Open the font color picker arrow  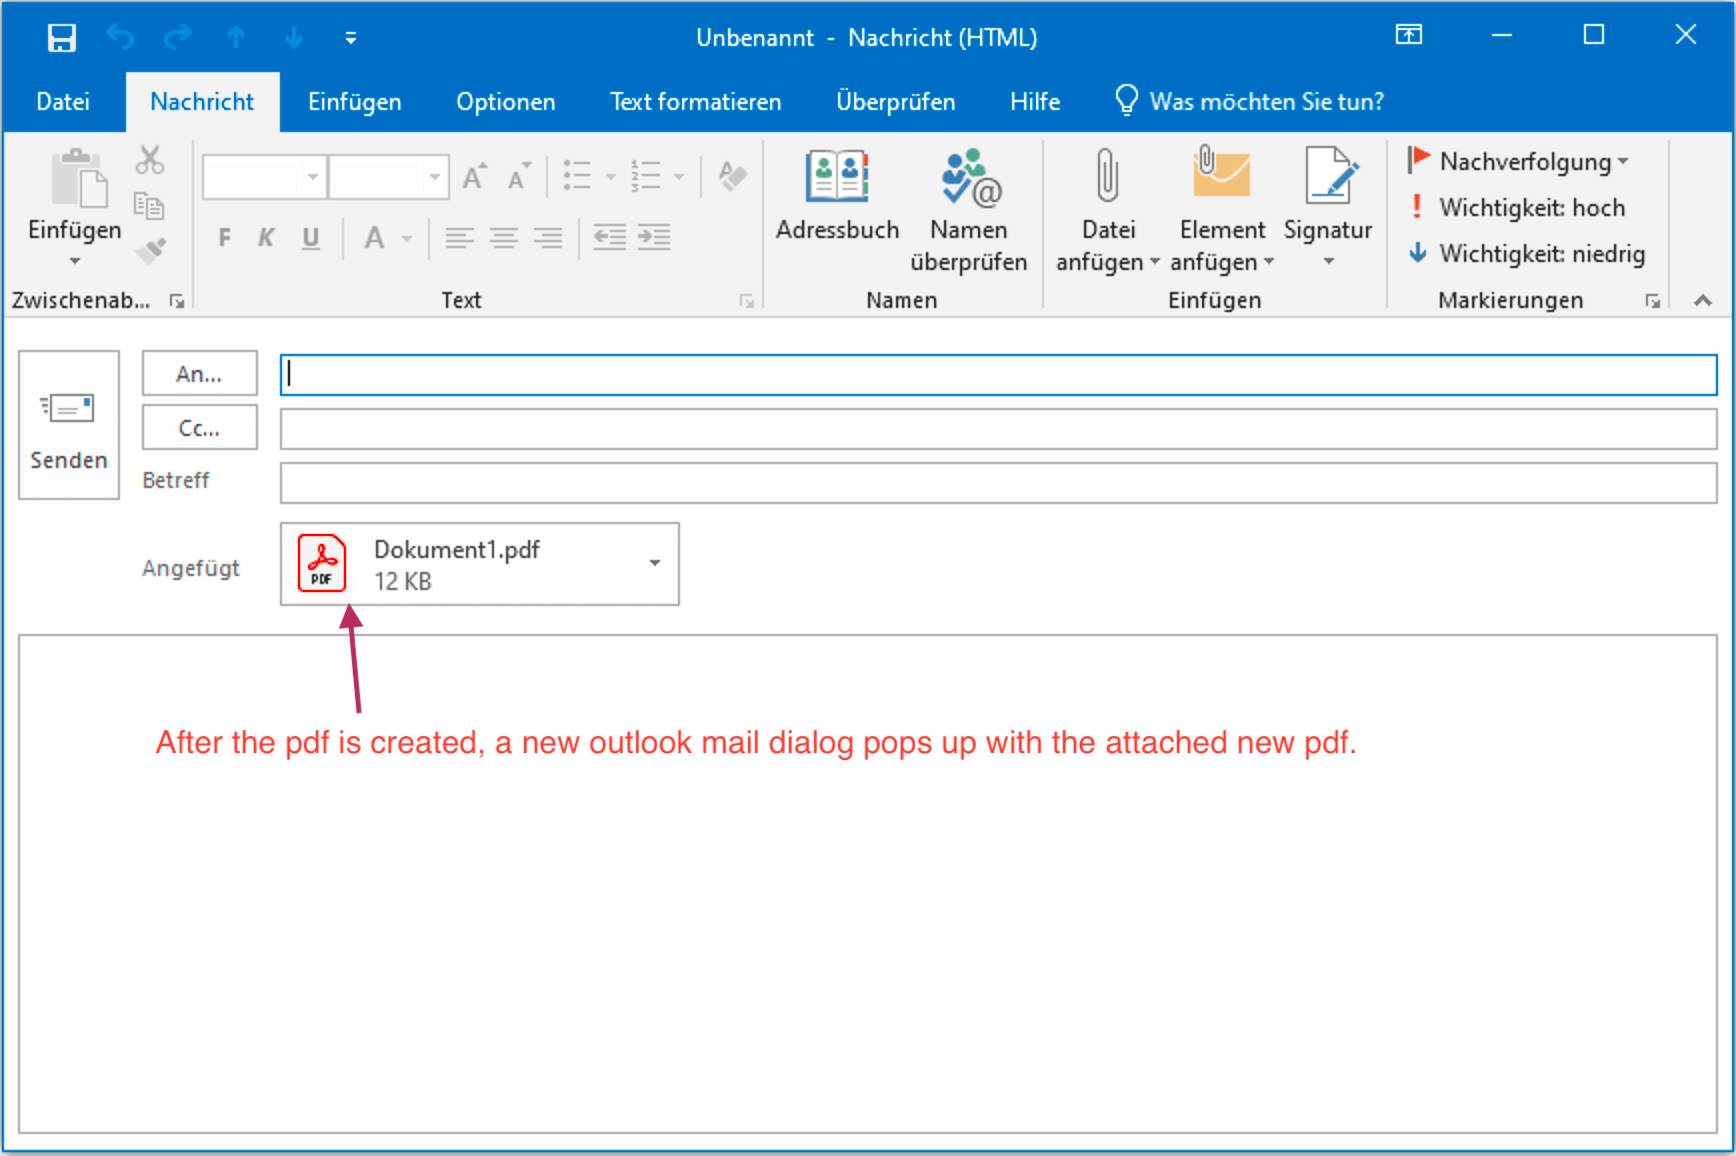pos(407,239)
